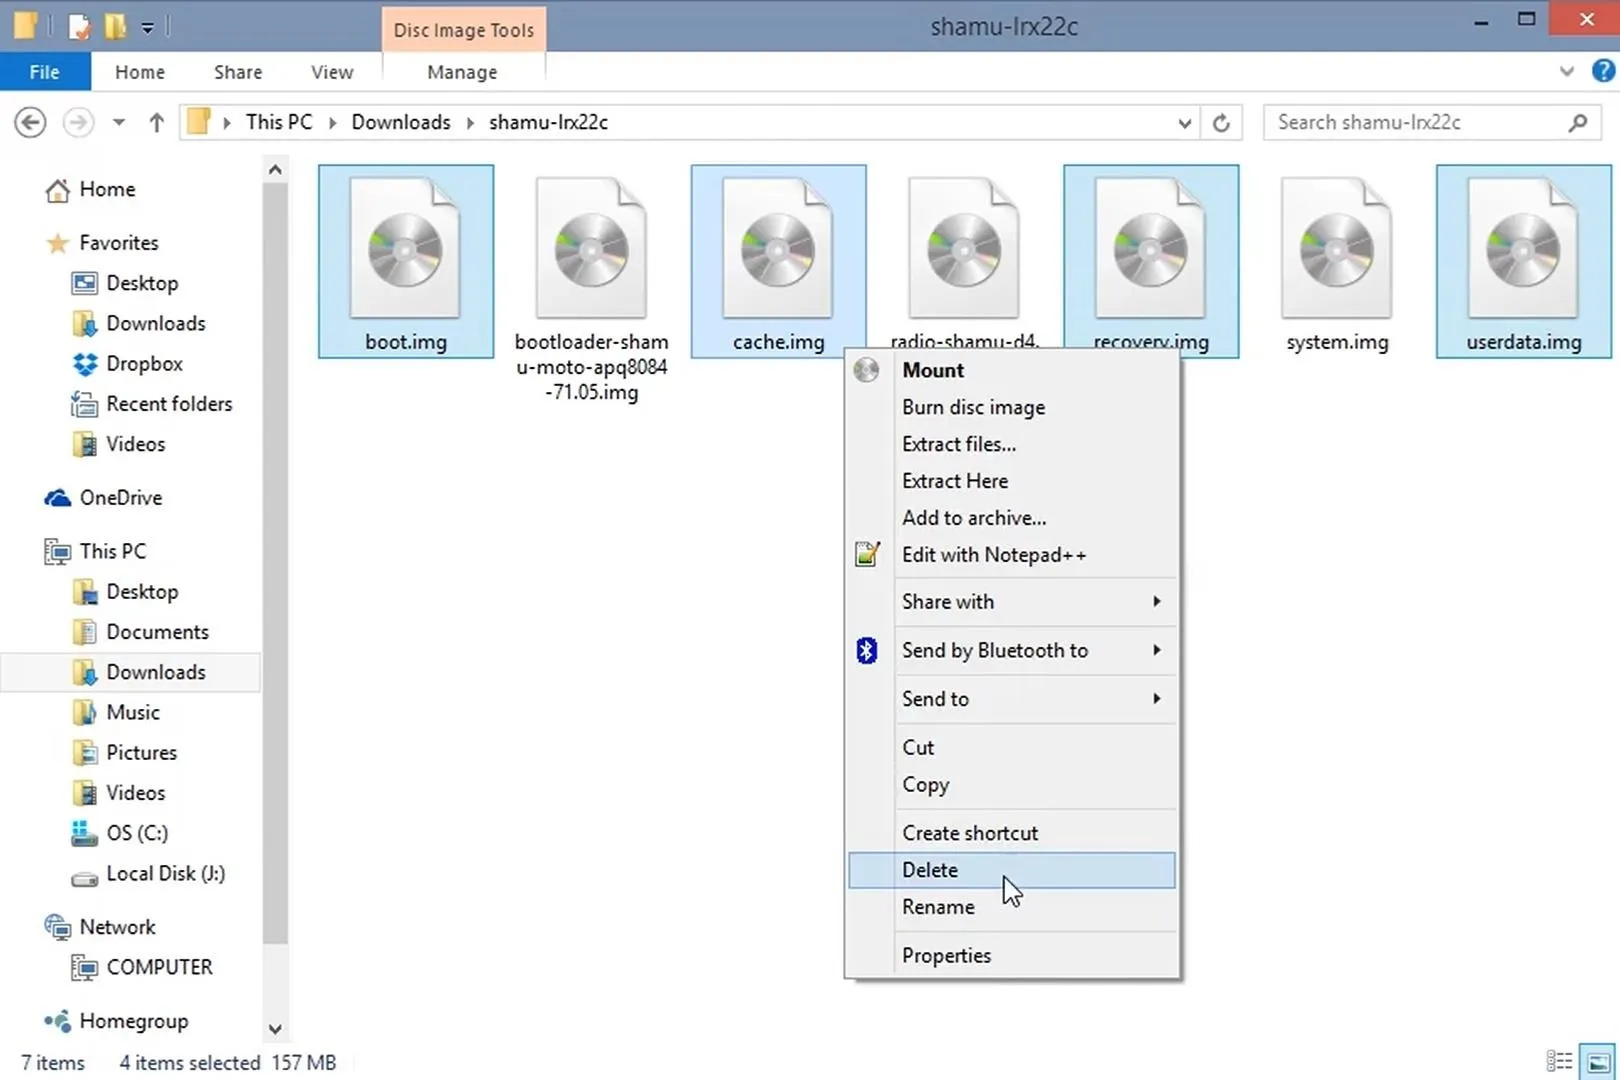This screenshot has width=1620, height=1080.
Task: Choose Cut in context menu
Action: click(x=1011, y=747)
